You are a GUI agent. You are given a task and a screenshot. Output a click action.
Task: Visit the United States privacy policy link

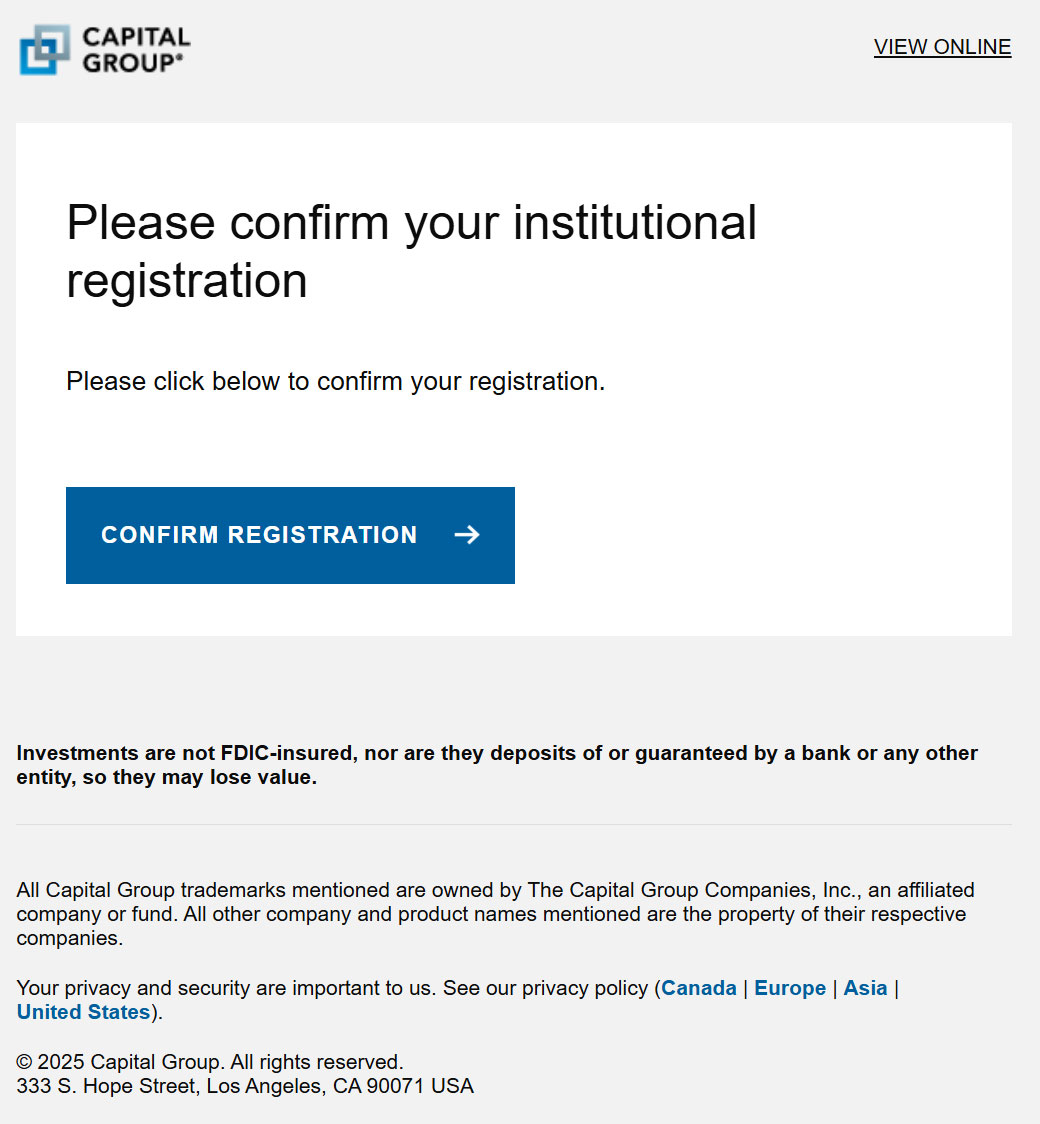[83, 1012]
